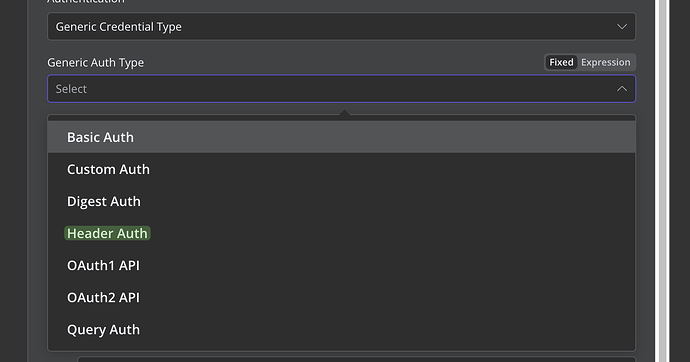This screenshot has height=362, width=690.
Task: Open the Generic Credential Type dropdown
Action: [341, 27]
